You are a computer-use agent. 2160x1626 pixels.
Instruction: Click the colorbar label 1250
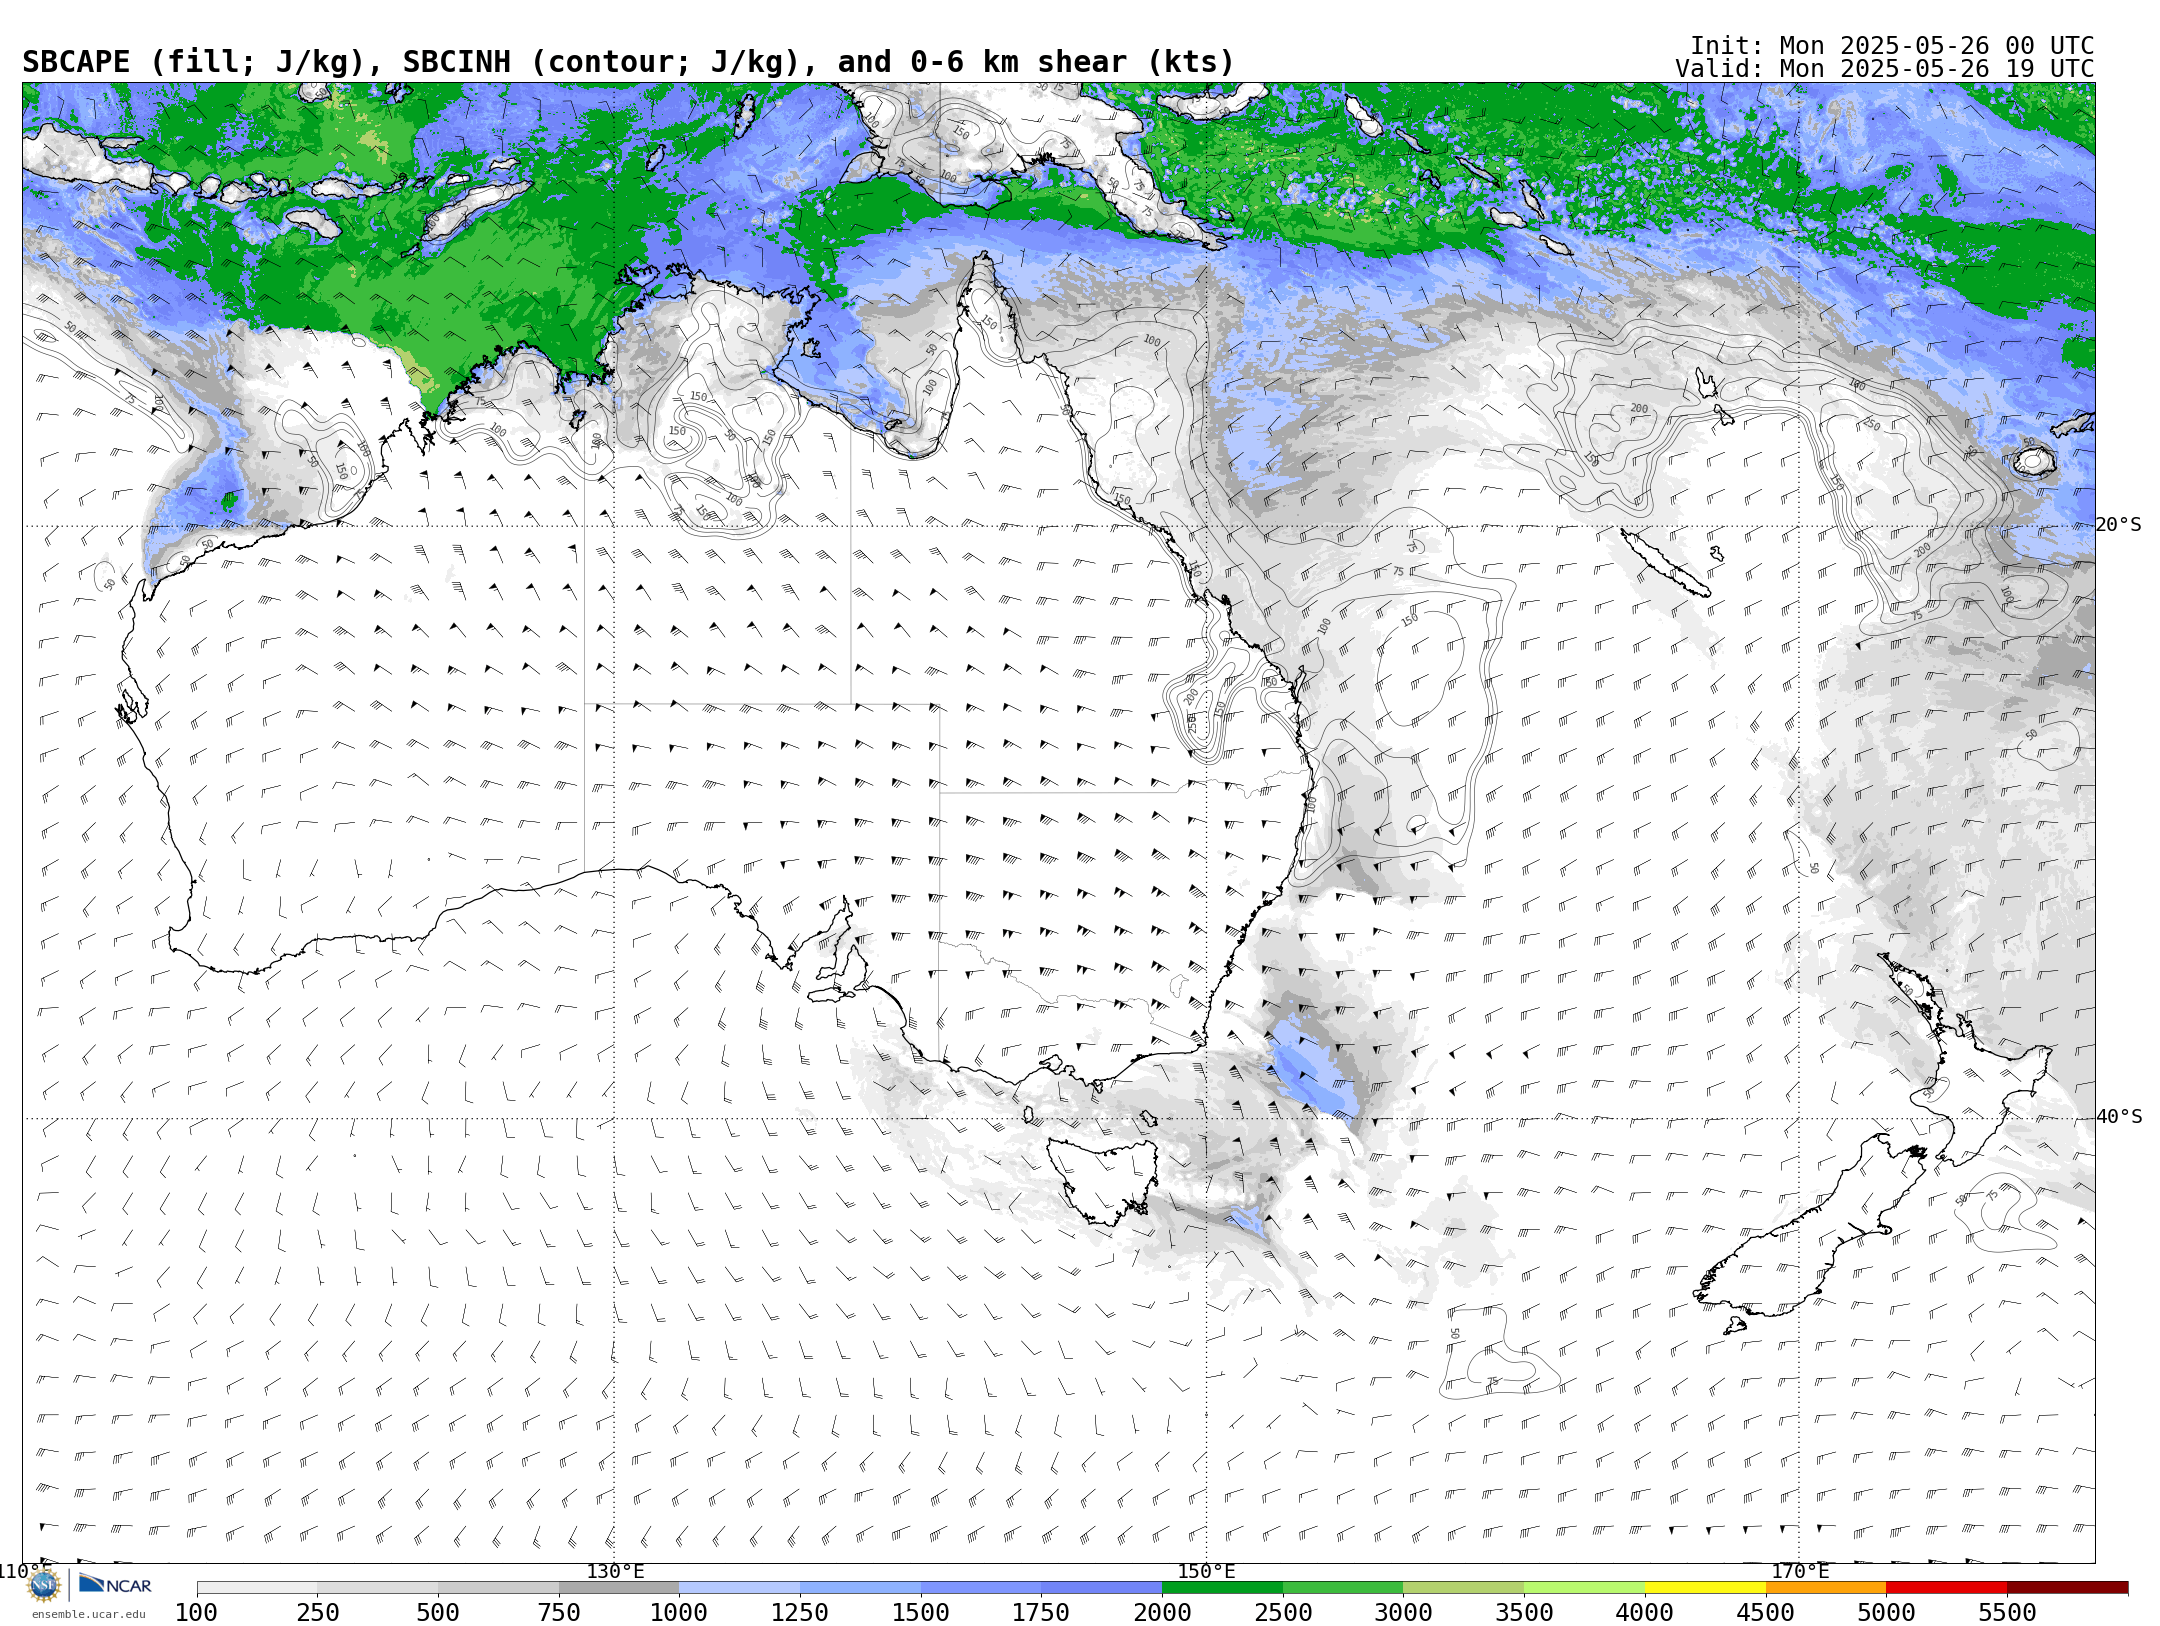pos(800,1613)
